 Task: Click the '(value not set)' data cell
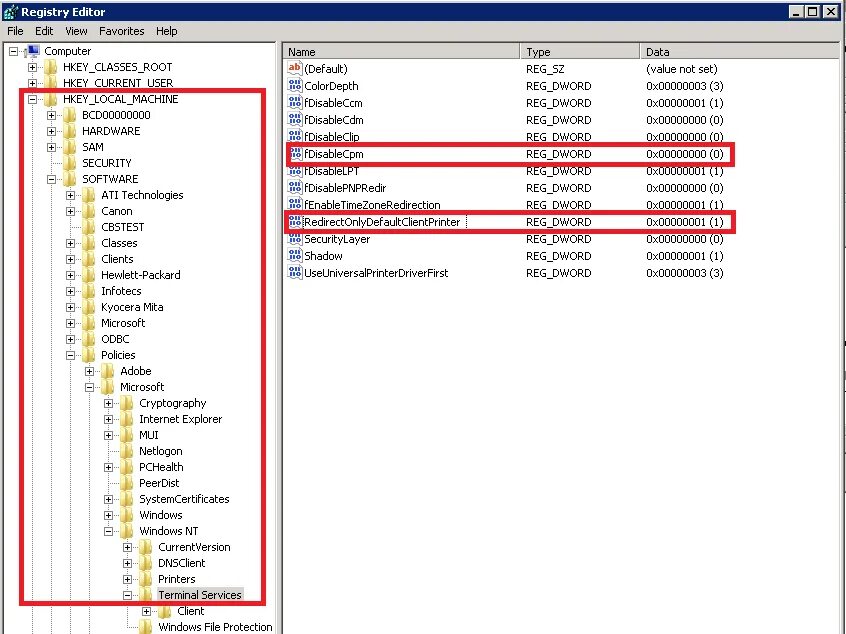681,69
